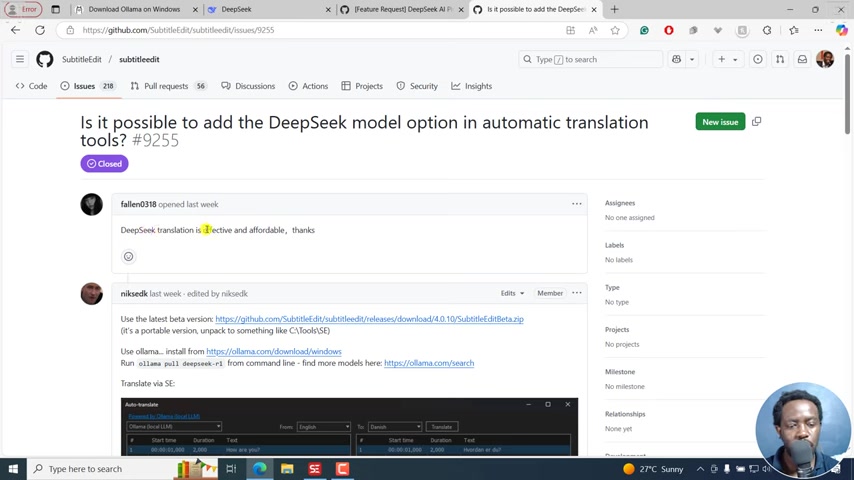
Task: Open the subtitleedit repository link
Action: (x=139, y=59)
